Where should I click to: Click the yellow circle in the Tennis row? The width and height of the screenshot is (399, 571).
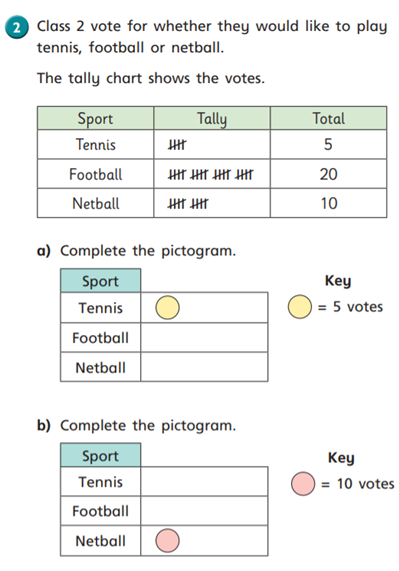[167, 308]
